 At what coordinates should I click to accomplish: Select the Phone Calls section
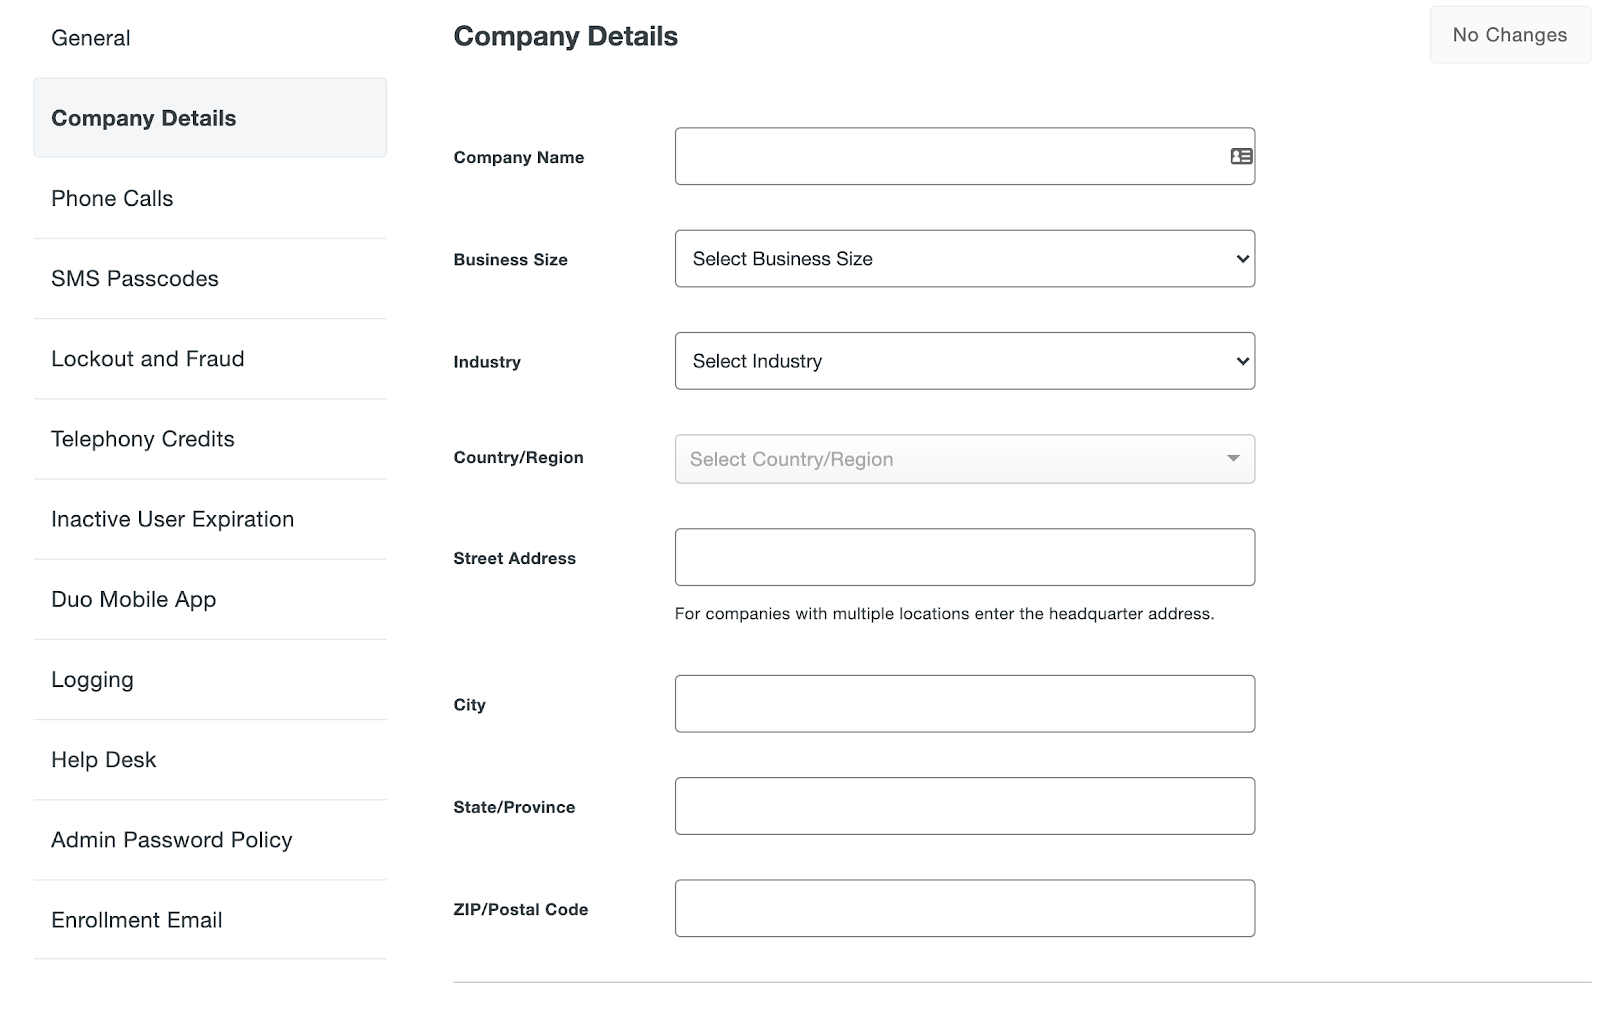pos(111,198)
